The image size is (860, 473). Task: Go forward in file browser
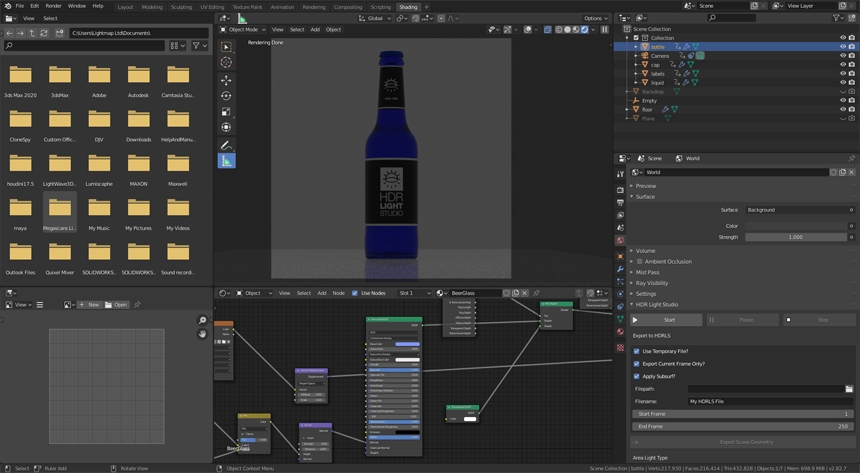[x=20, y=33]
